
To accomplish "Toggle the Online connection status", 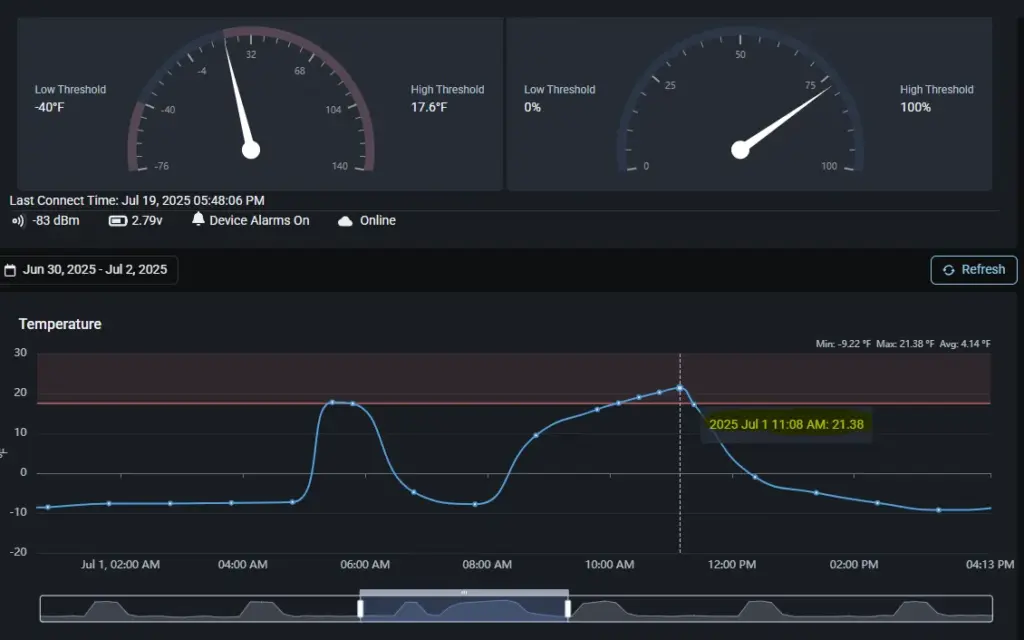I will pyautogui.click(x=368, y=220).
